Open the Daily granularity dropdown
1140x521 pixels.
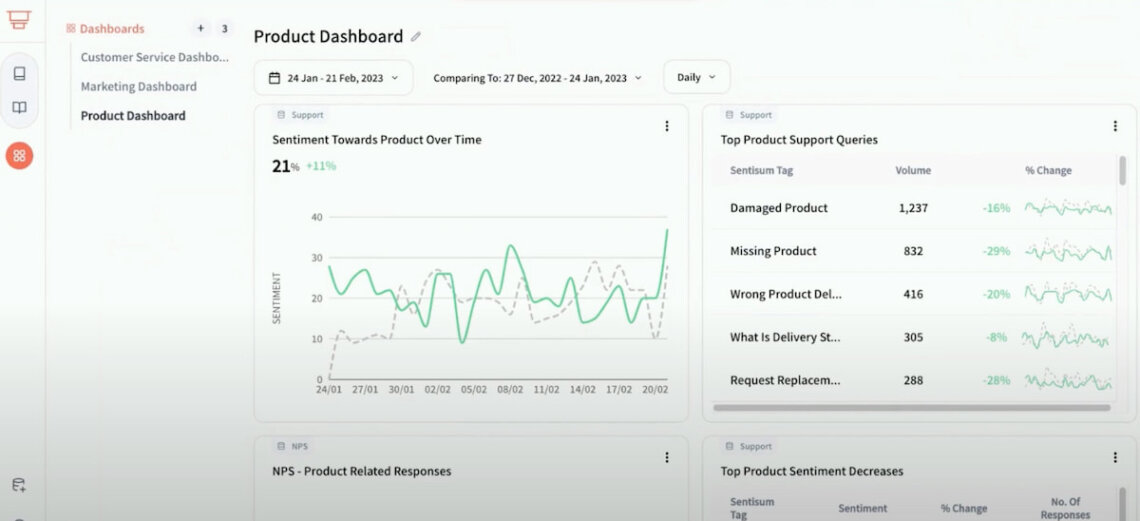697,77
